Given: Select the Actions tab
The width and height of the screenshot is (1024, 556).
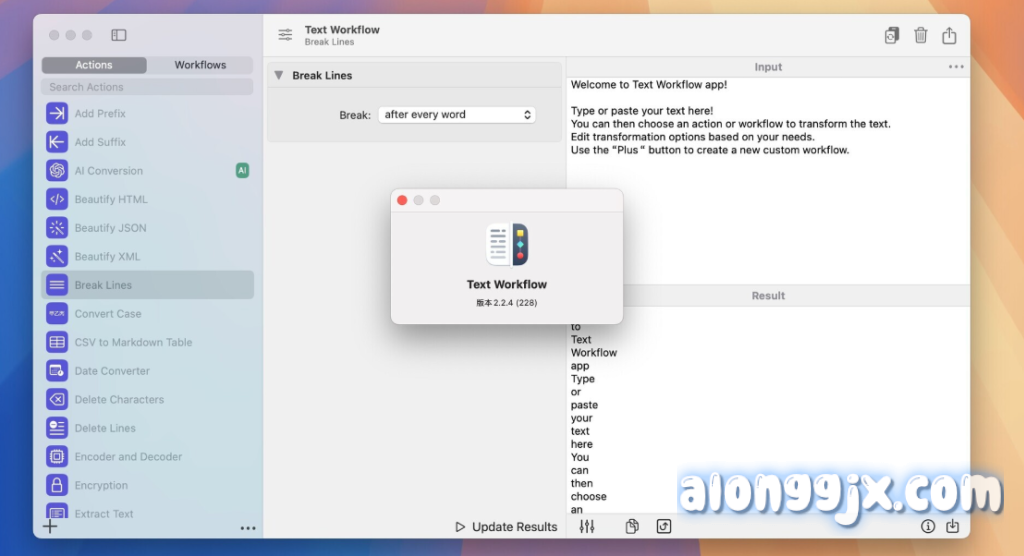Looking at the screenshot, I should click(x=94, y=65).
